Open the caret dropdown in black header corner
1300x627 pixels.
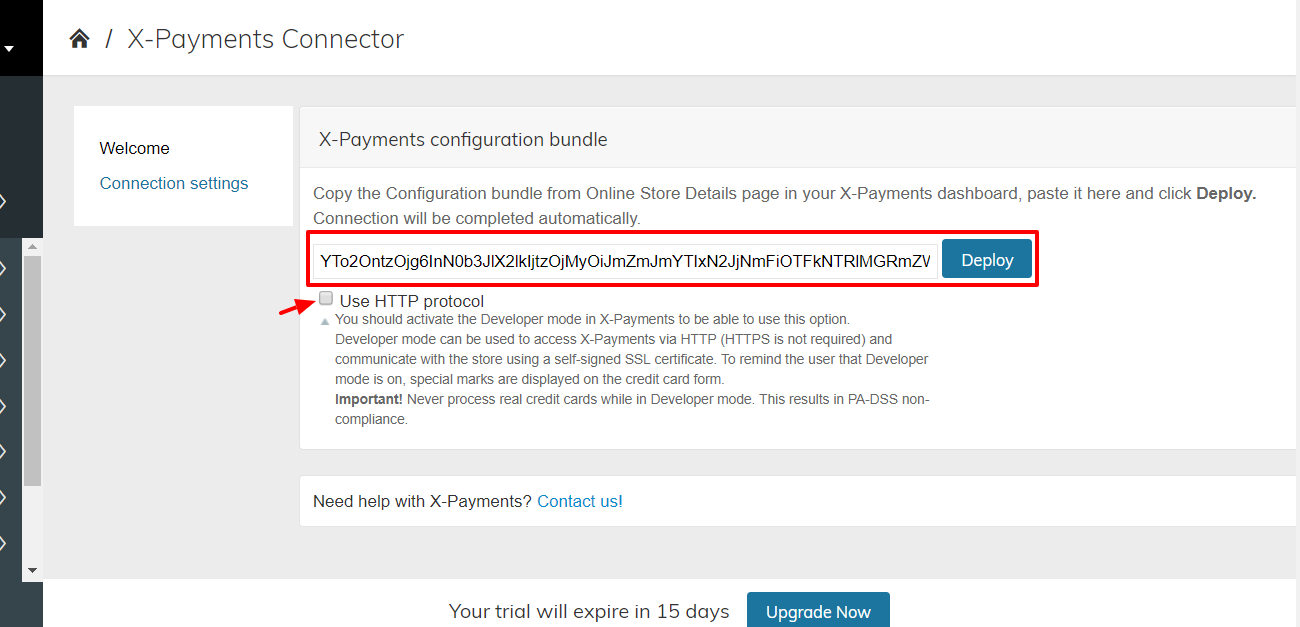pyautogui.click(x=8, y=47)
